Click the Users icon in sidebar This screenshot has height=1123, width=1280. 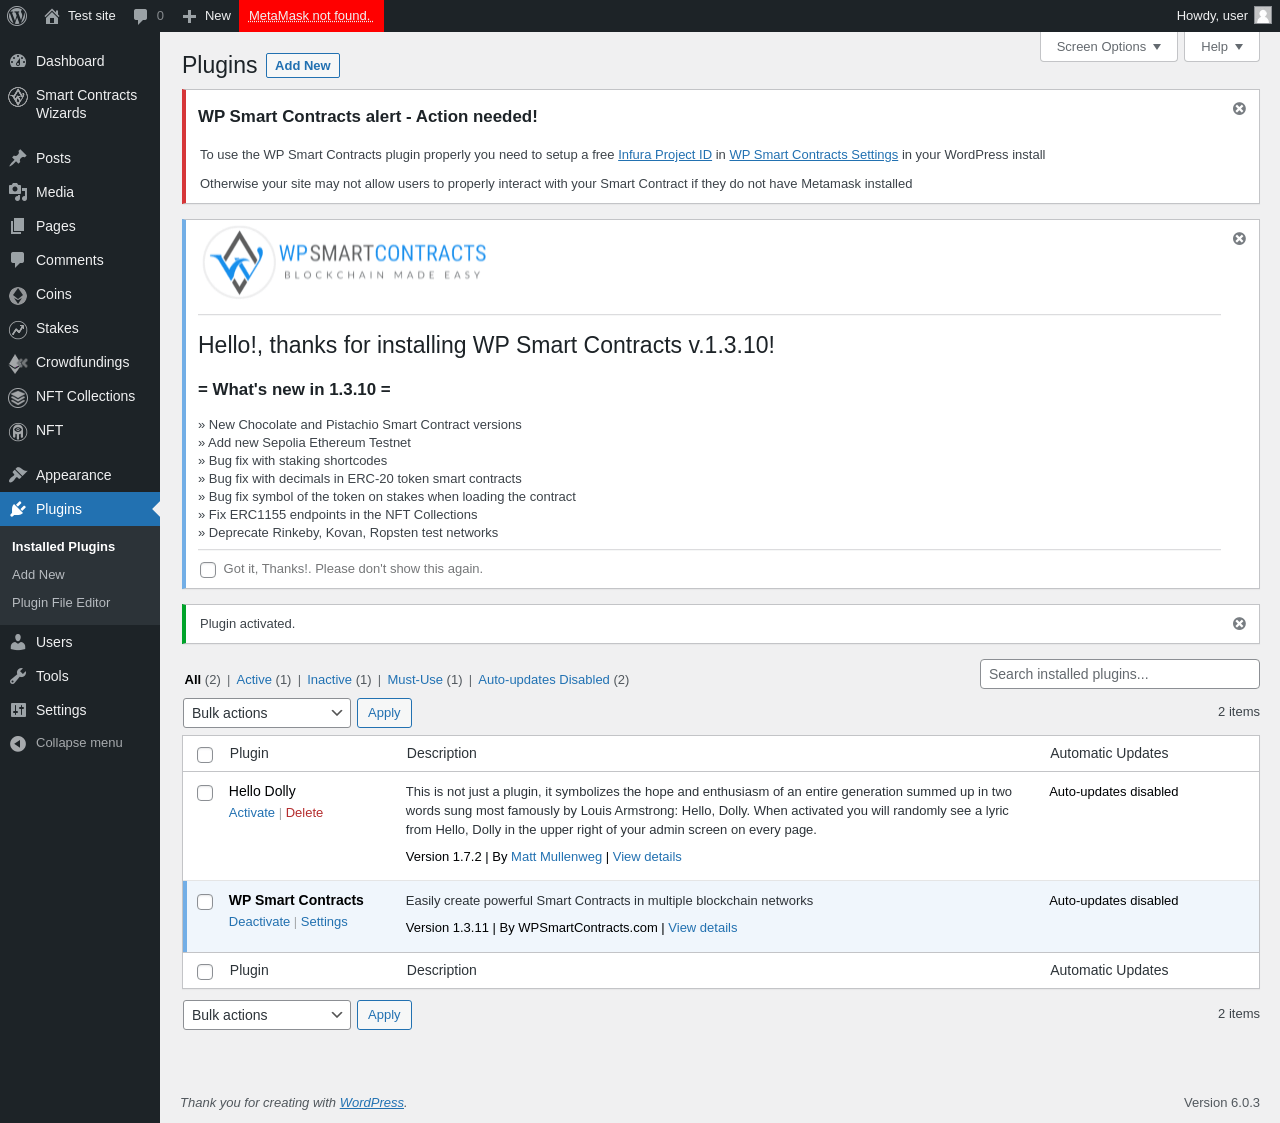coord(18,642)
